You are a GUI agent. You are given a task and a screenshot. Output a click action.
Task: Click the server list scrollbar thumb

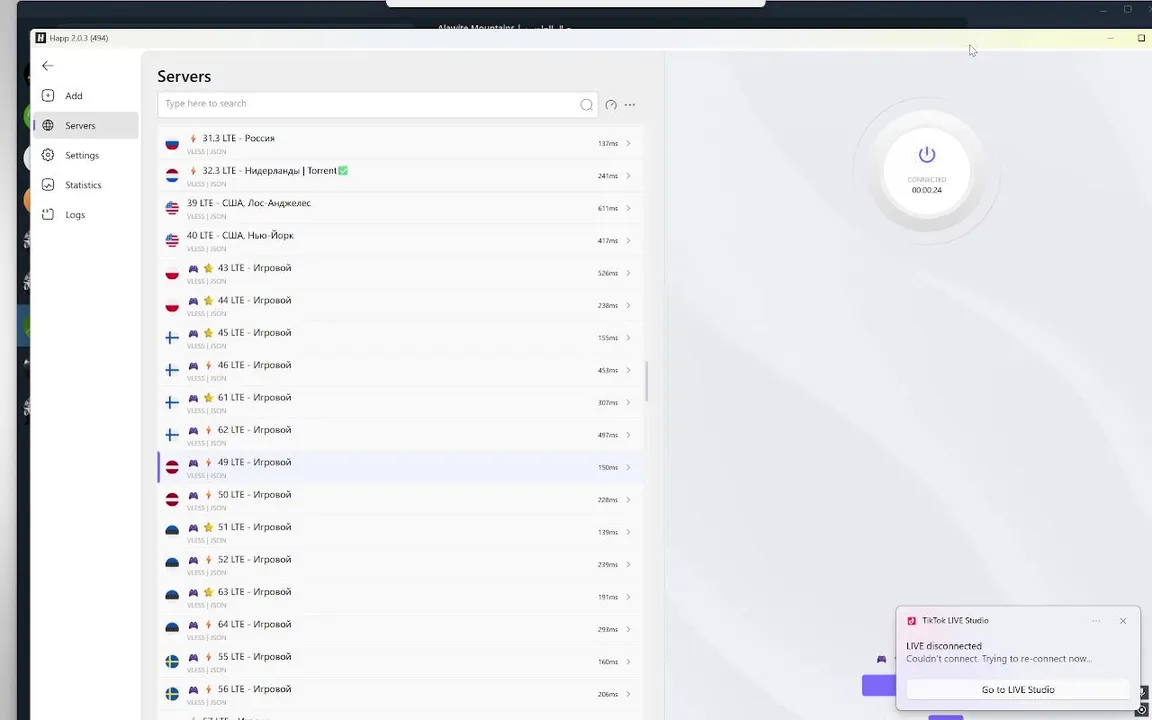click(x=647, y=381)
